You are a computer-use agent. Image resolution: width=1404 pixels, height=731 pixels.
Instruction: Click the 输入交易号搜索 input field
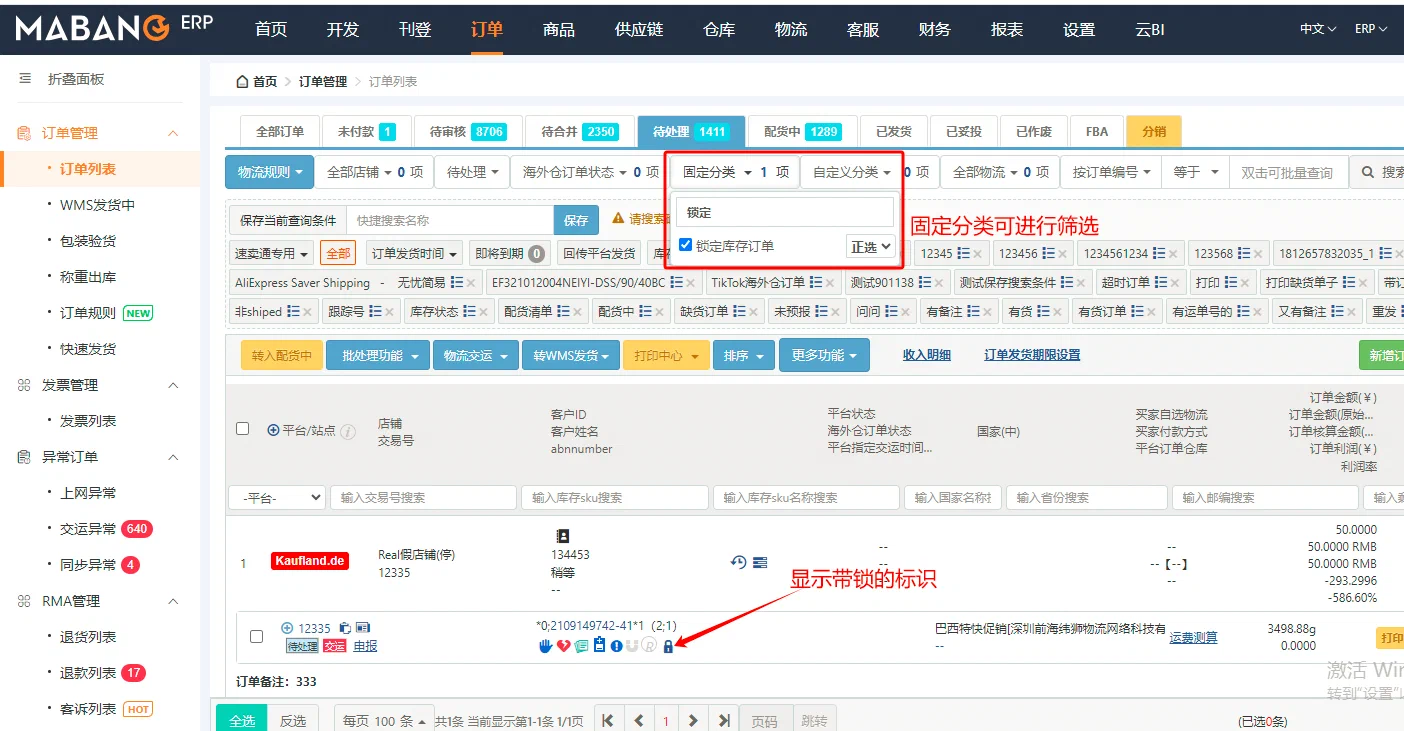point(423,497)
